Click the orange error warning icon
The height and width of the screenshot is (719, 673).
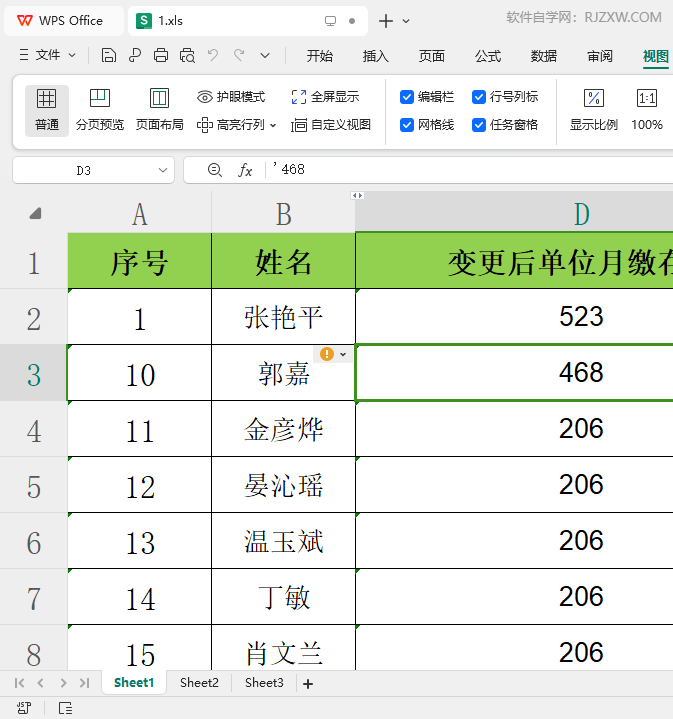326,354
